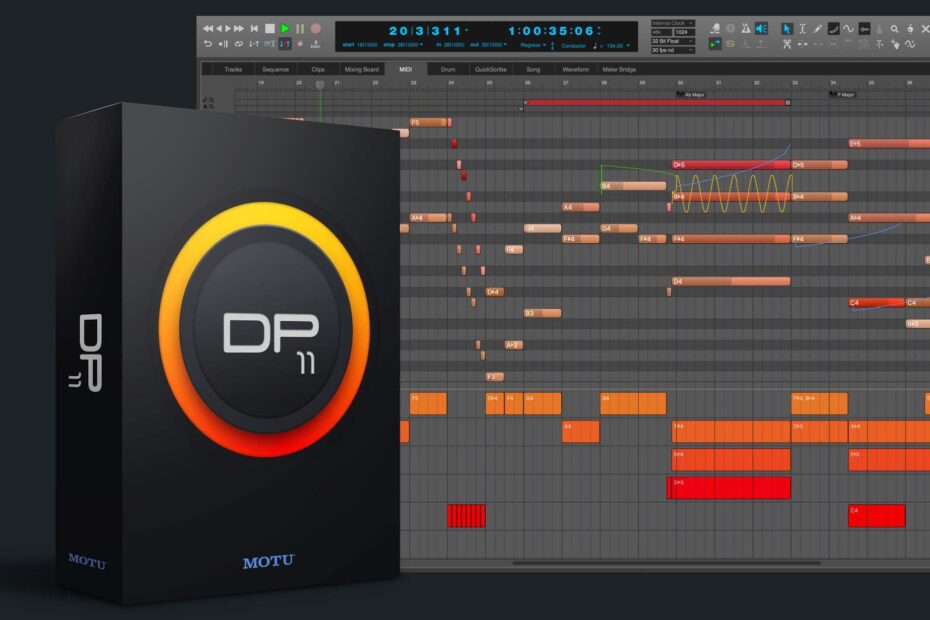
Task: Toggle the overdub record mode button
Action: click(300, 44)
